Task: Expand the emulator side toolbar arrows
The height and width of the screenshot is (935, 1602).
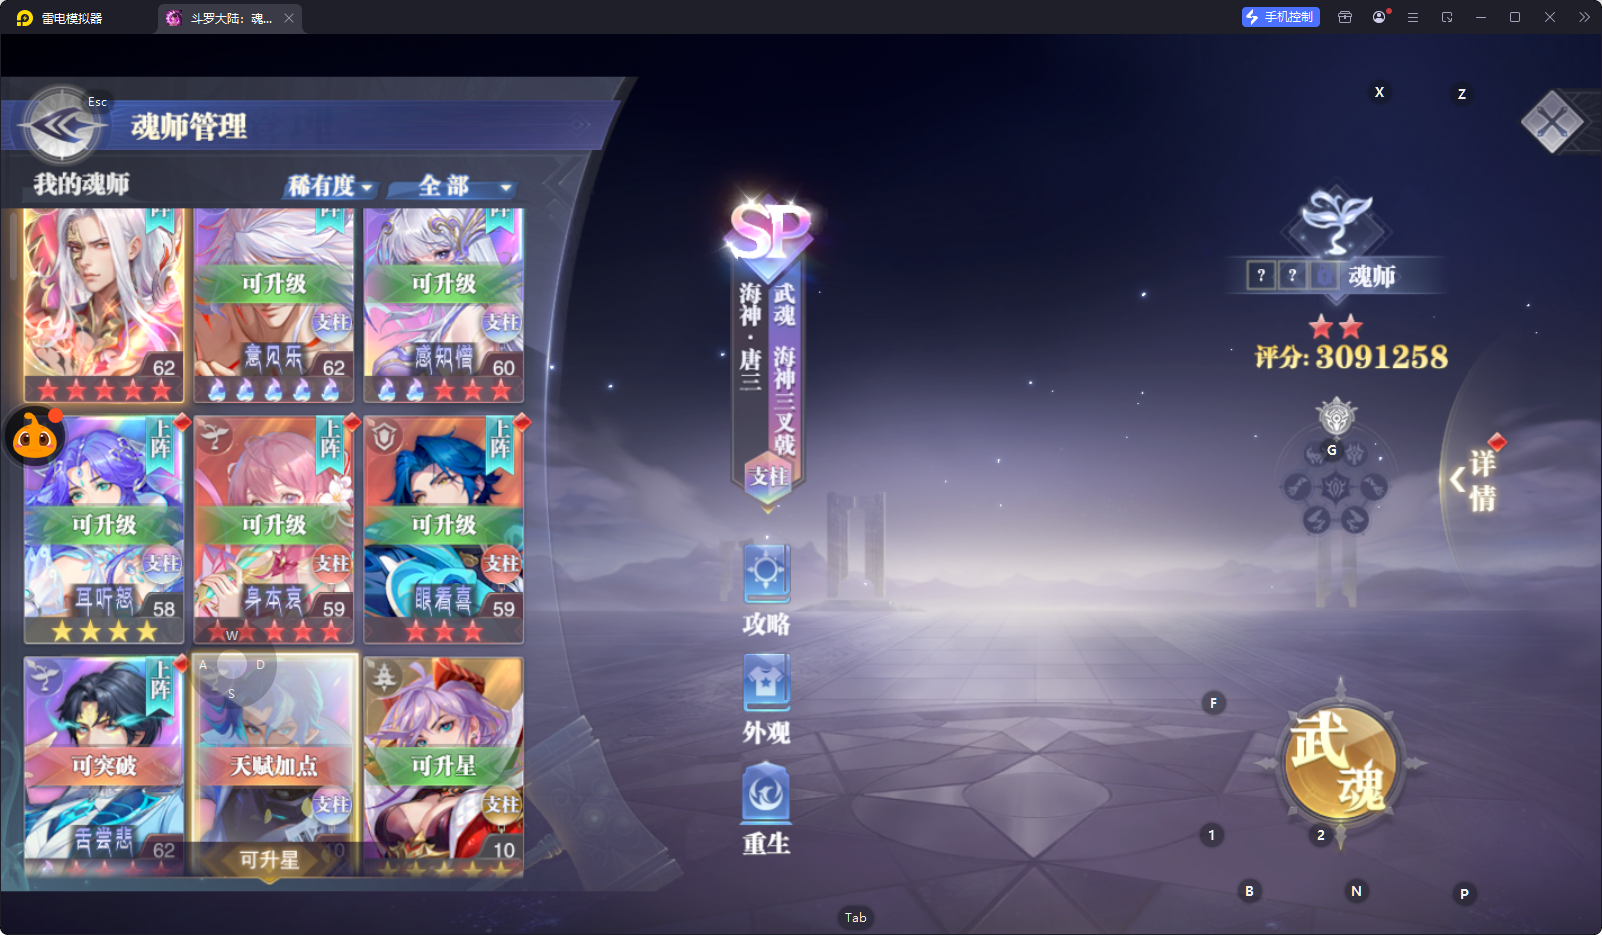Action: (1584, 17)
